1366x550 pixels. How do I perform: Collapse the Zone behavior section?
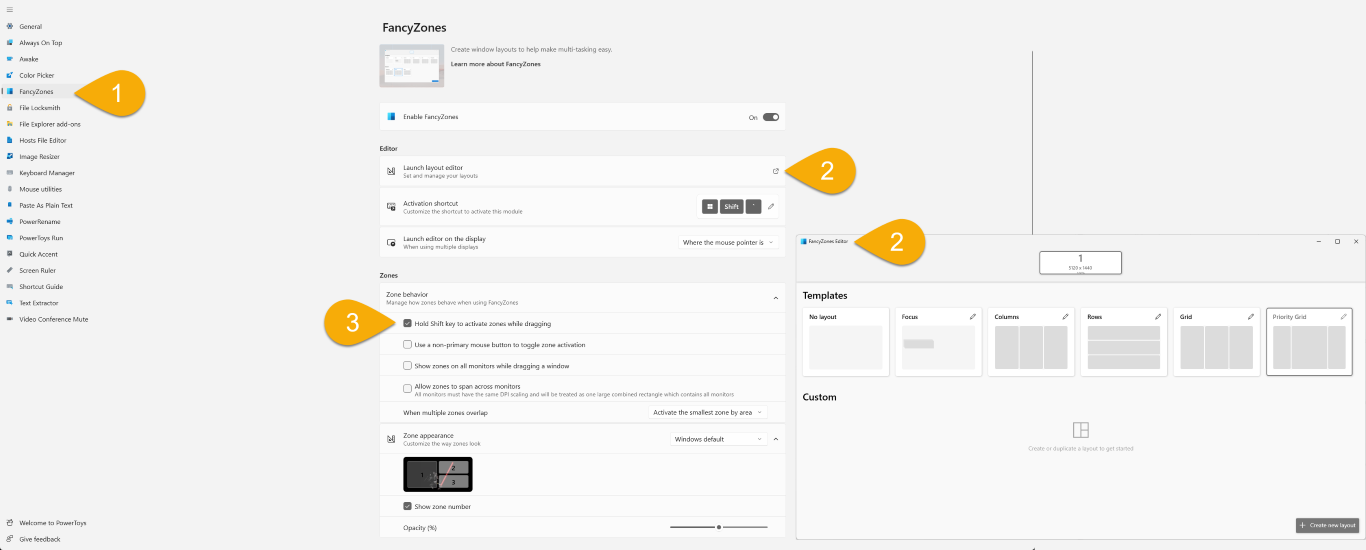point(776,298)
